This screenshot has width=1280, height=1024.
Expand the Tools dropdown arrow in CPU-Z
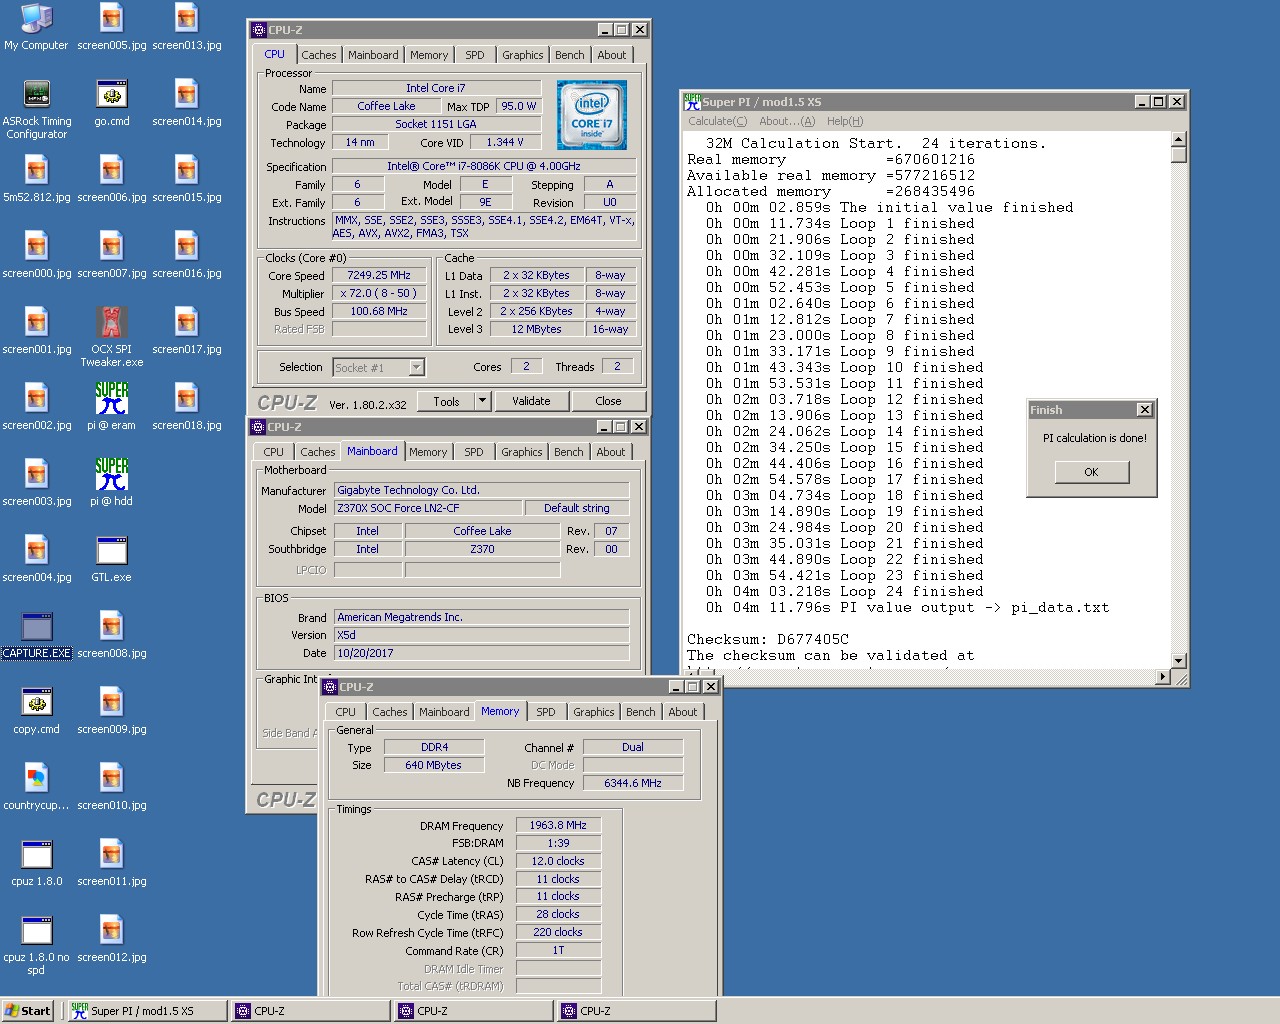pos(482,401)
